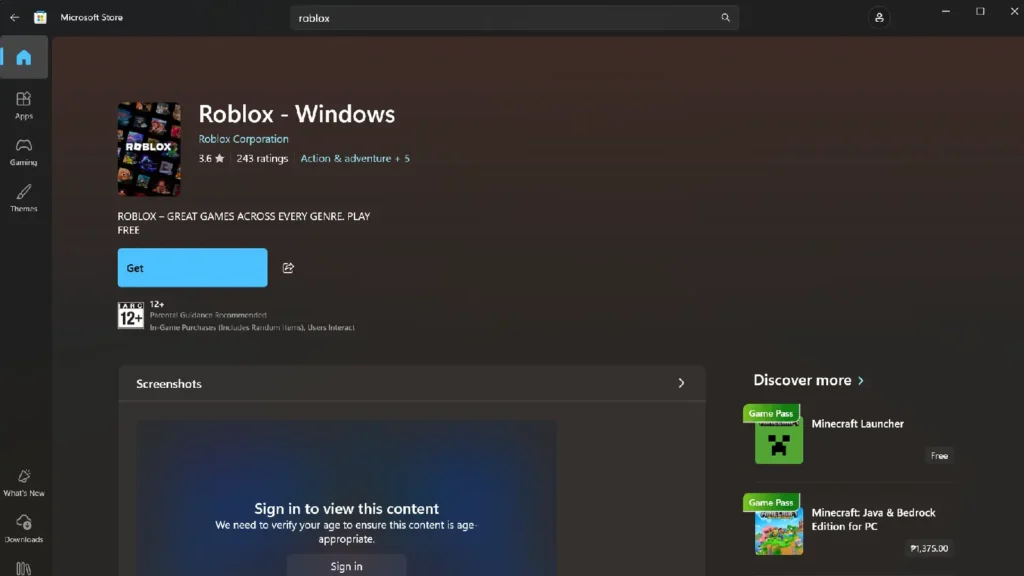
Task: Open the Themes section in sidebar
Action: click(x=24, y=198)
